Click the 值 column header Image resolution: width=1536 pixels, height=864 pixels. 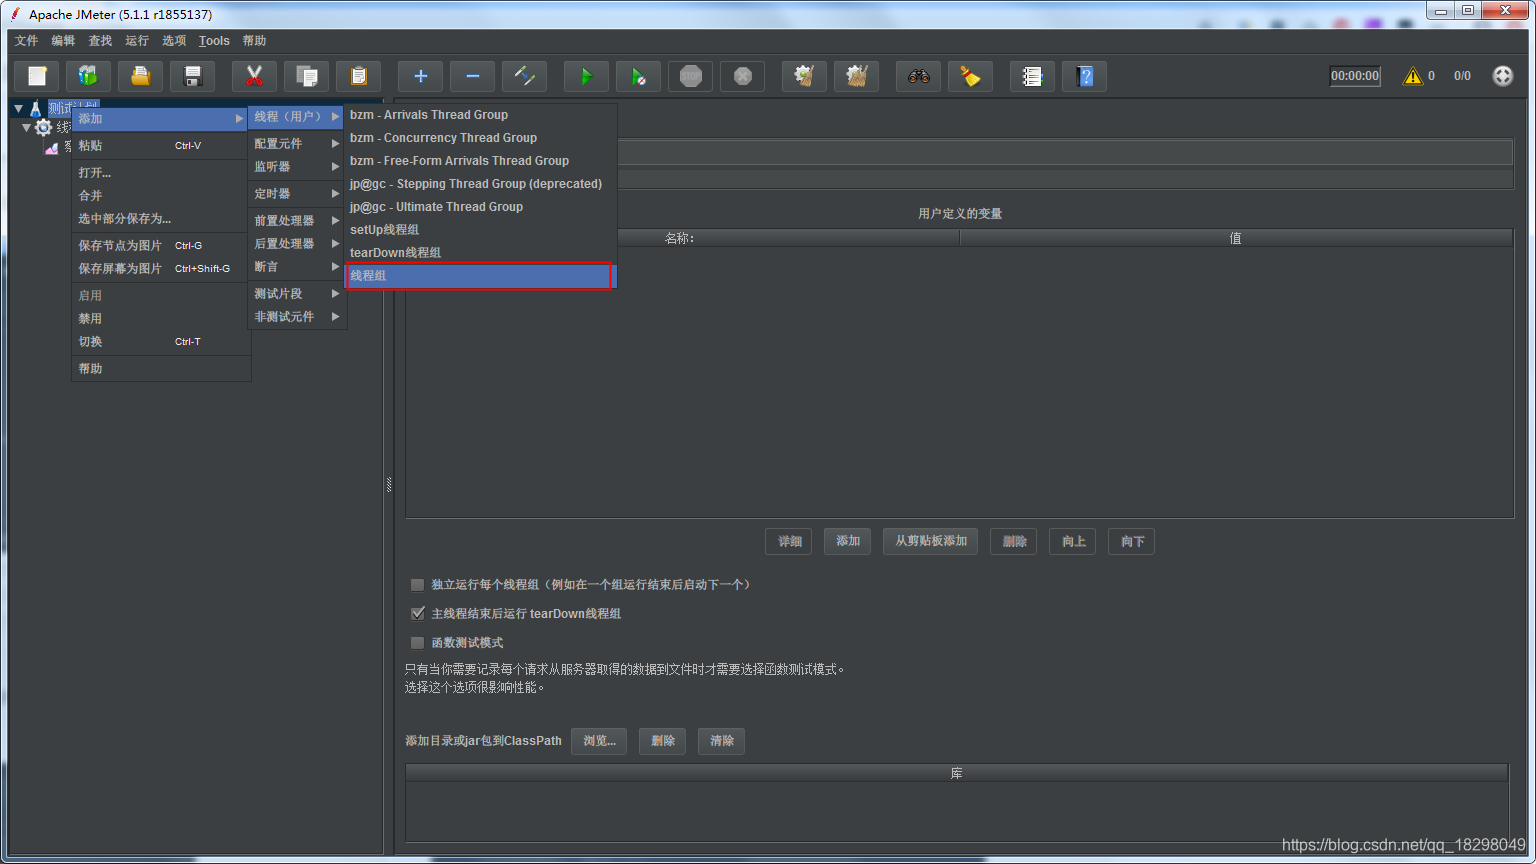click(1236, 238)
